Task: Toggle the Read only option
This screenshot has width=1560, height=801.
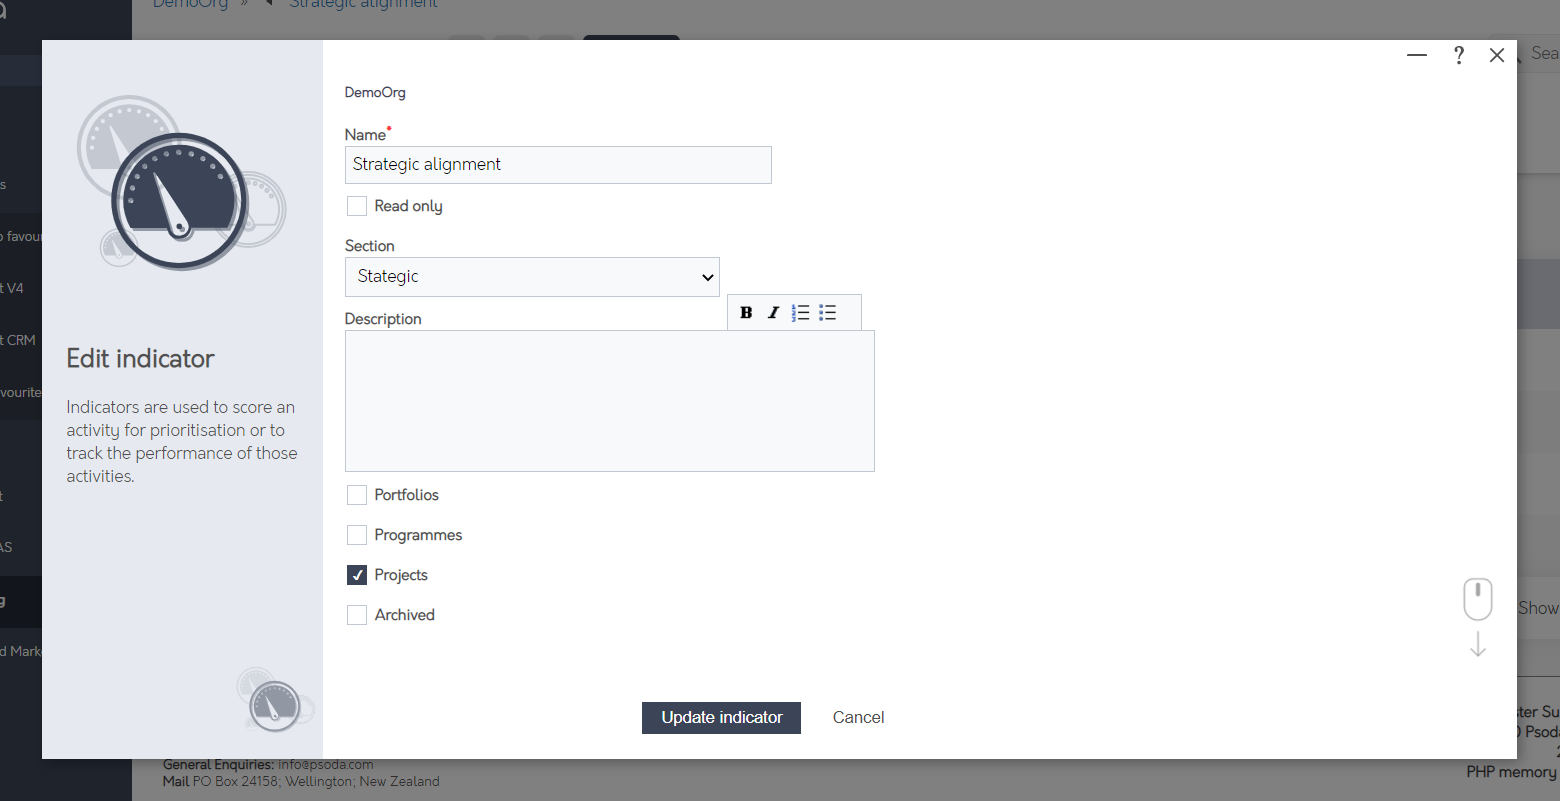Action: coord(357,205)
